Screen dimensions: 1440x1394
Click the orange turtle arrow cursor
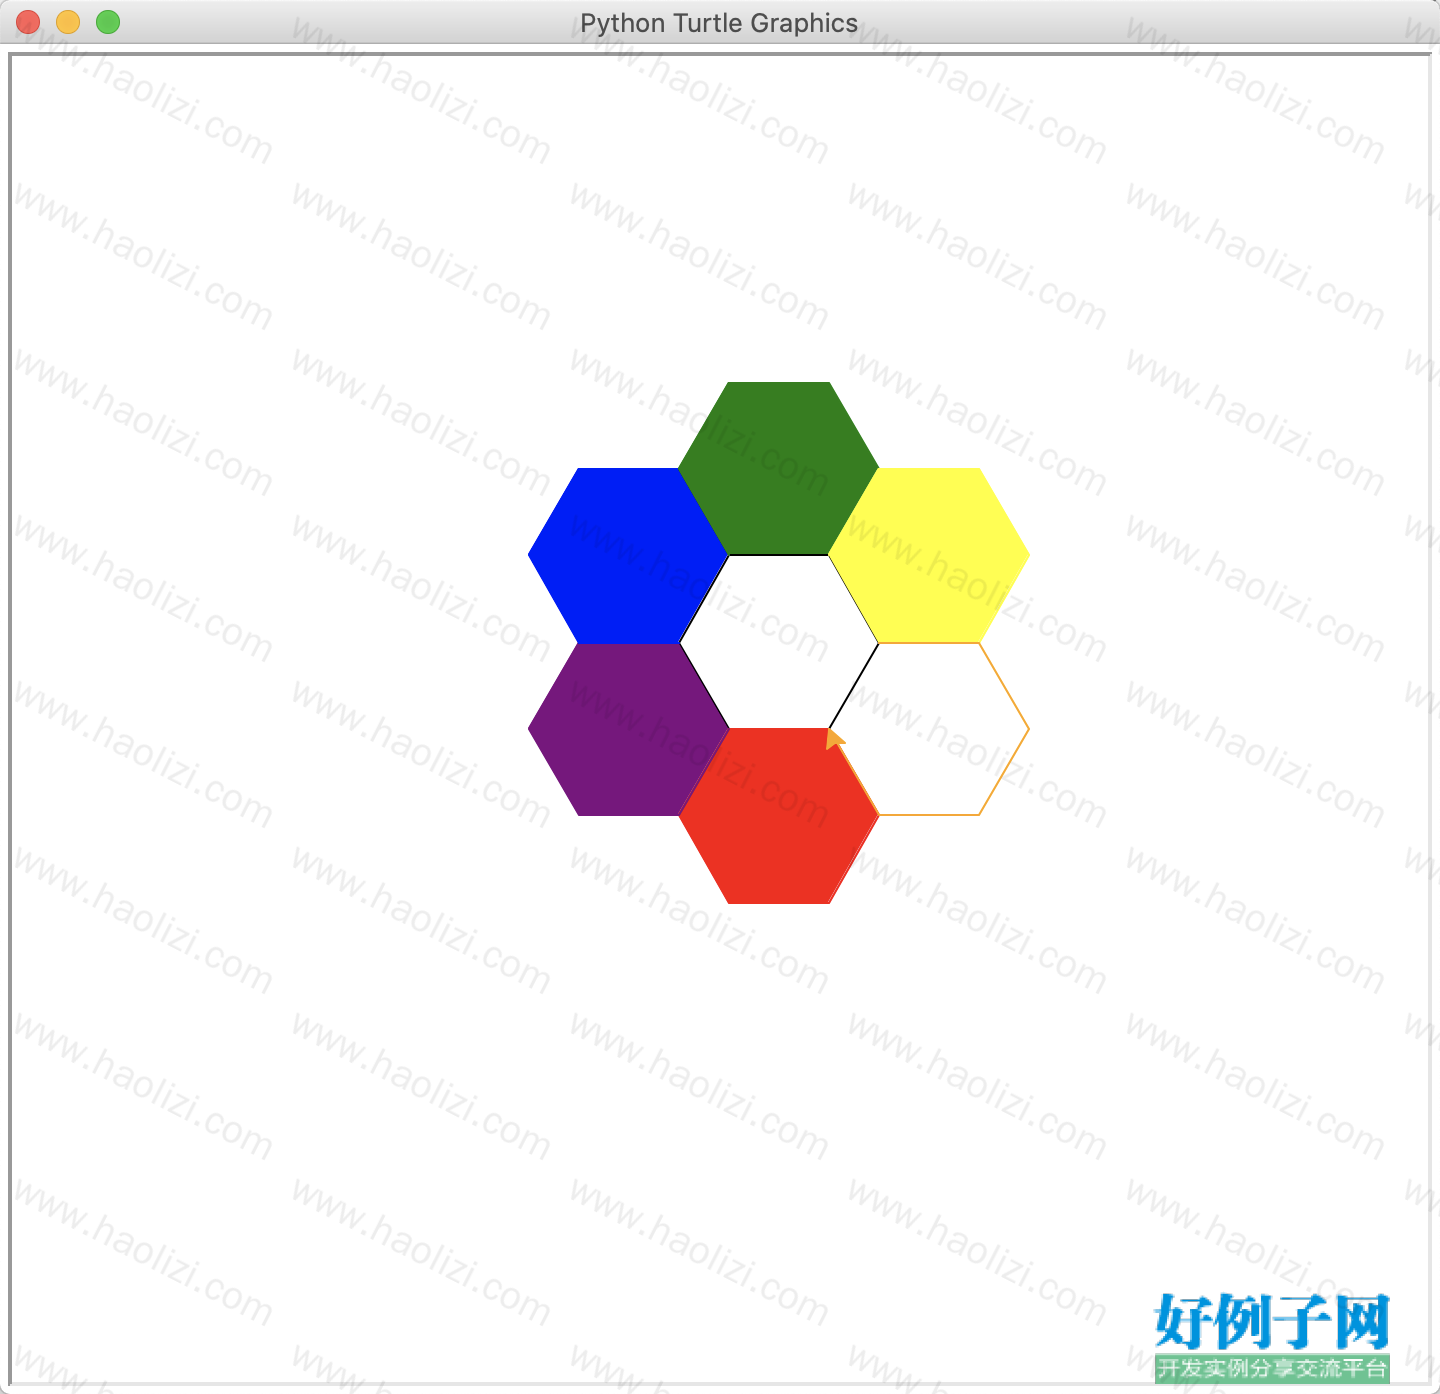click(834, 738)
